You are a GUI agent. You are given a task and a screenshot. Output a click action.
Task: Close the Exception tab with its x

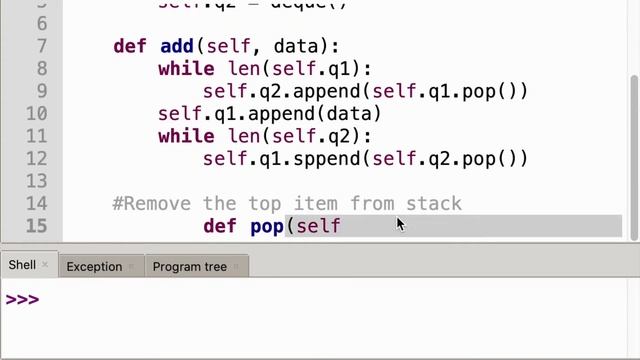[131, 267]
